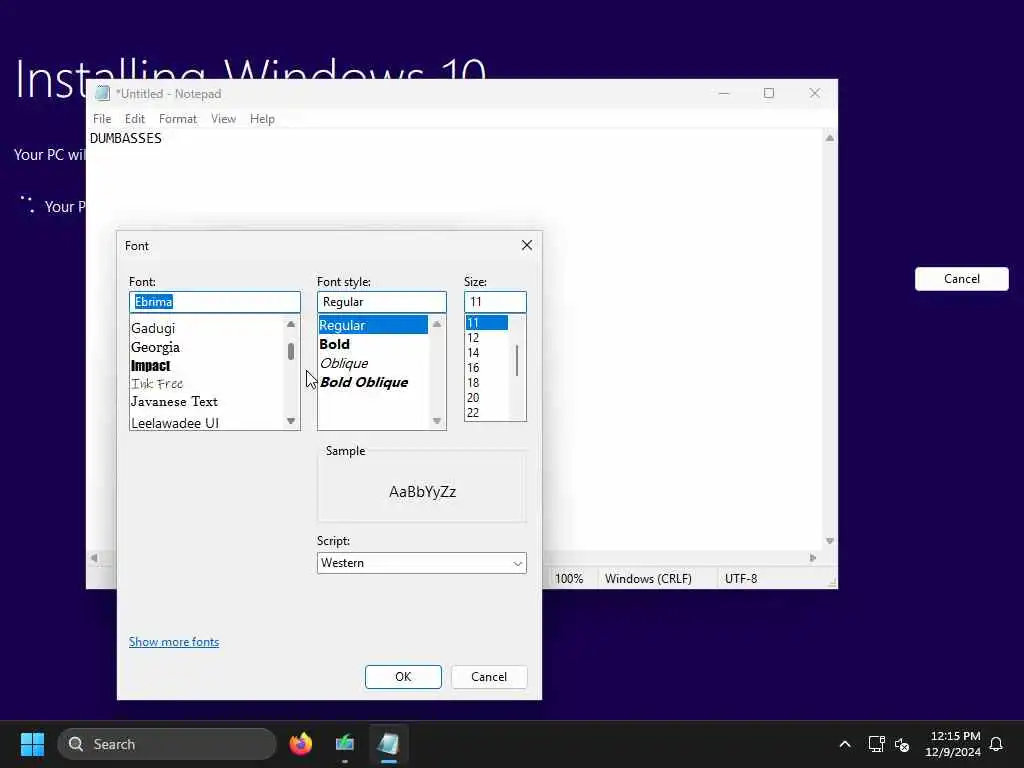Click Windows (CRLF) in status bar
The width and height of the screenshot is (1024, 768).
click(648, 579)
